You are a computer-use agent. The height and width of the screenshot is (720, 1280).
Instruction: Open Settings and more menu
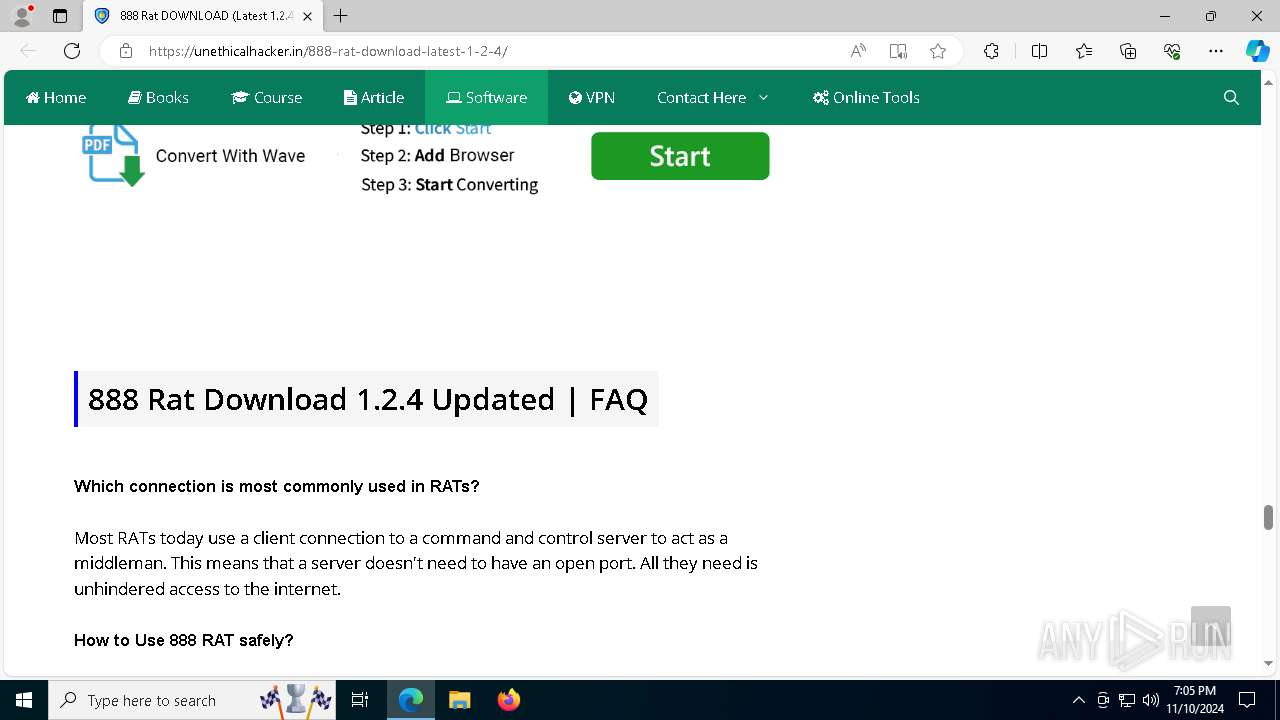click(x=1216, y=51)
